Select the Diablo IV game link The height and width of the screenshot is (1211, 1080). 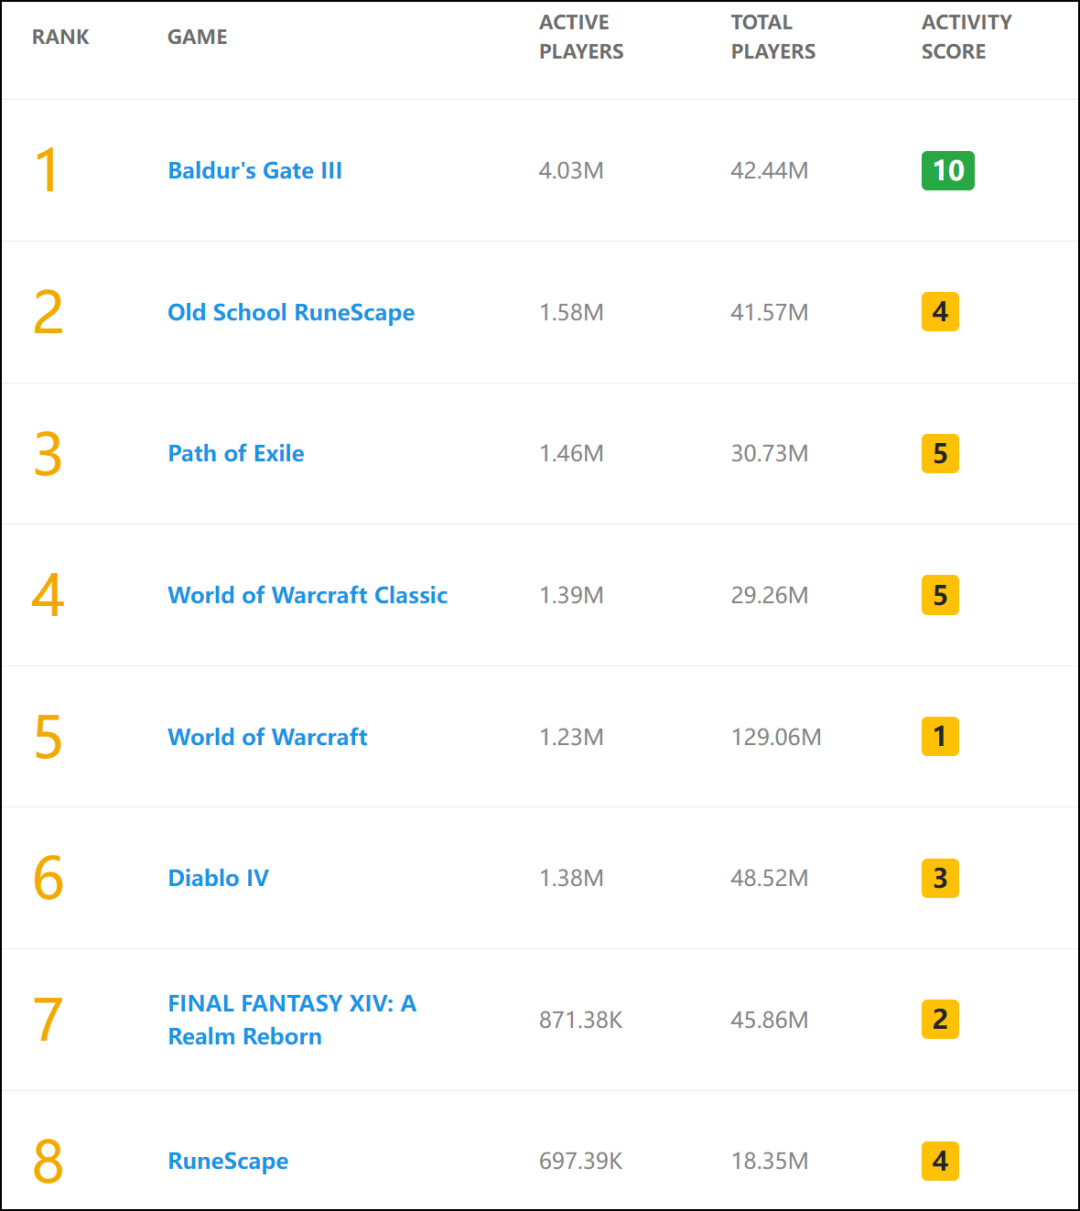click(x=218, y=879)
